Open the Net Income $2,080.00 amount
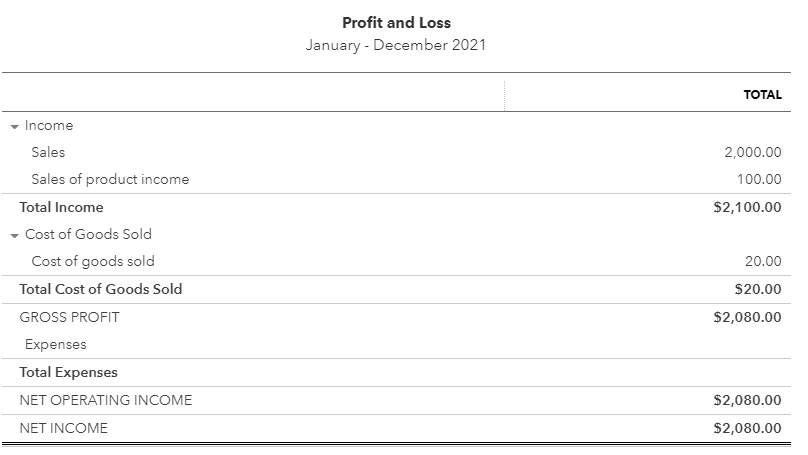The width and height of the screenshot is (808, 455). (x=747, y=428)
